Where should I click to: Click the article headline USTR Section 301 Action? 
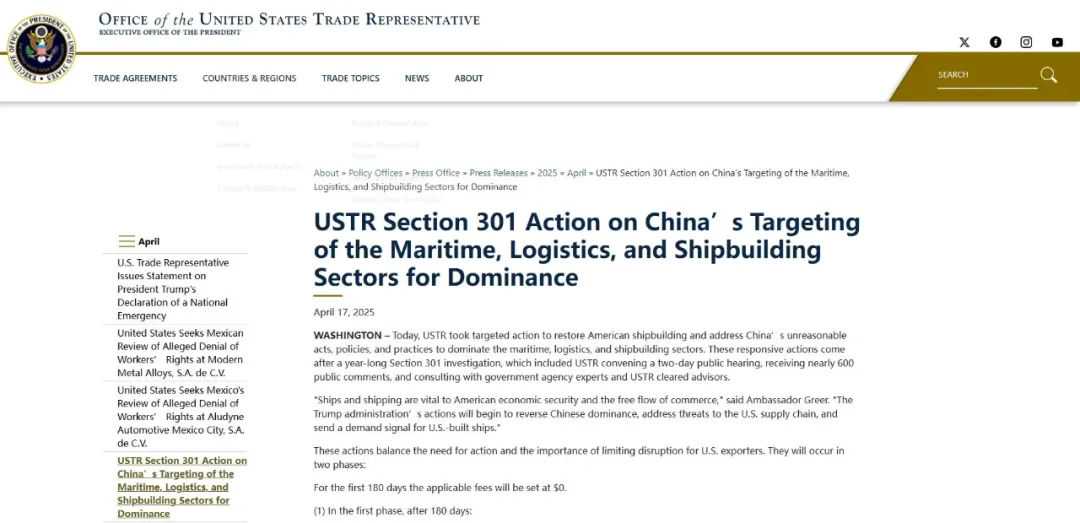[587, 249]
